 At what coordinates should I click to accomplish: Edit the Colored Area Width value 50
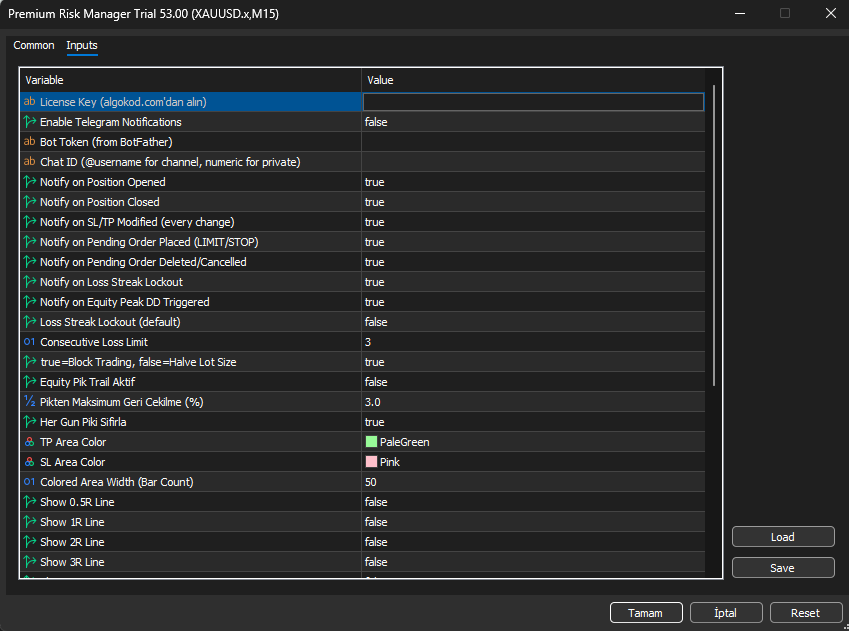[533, 482]
